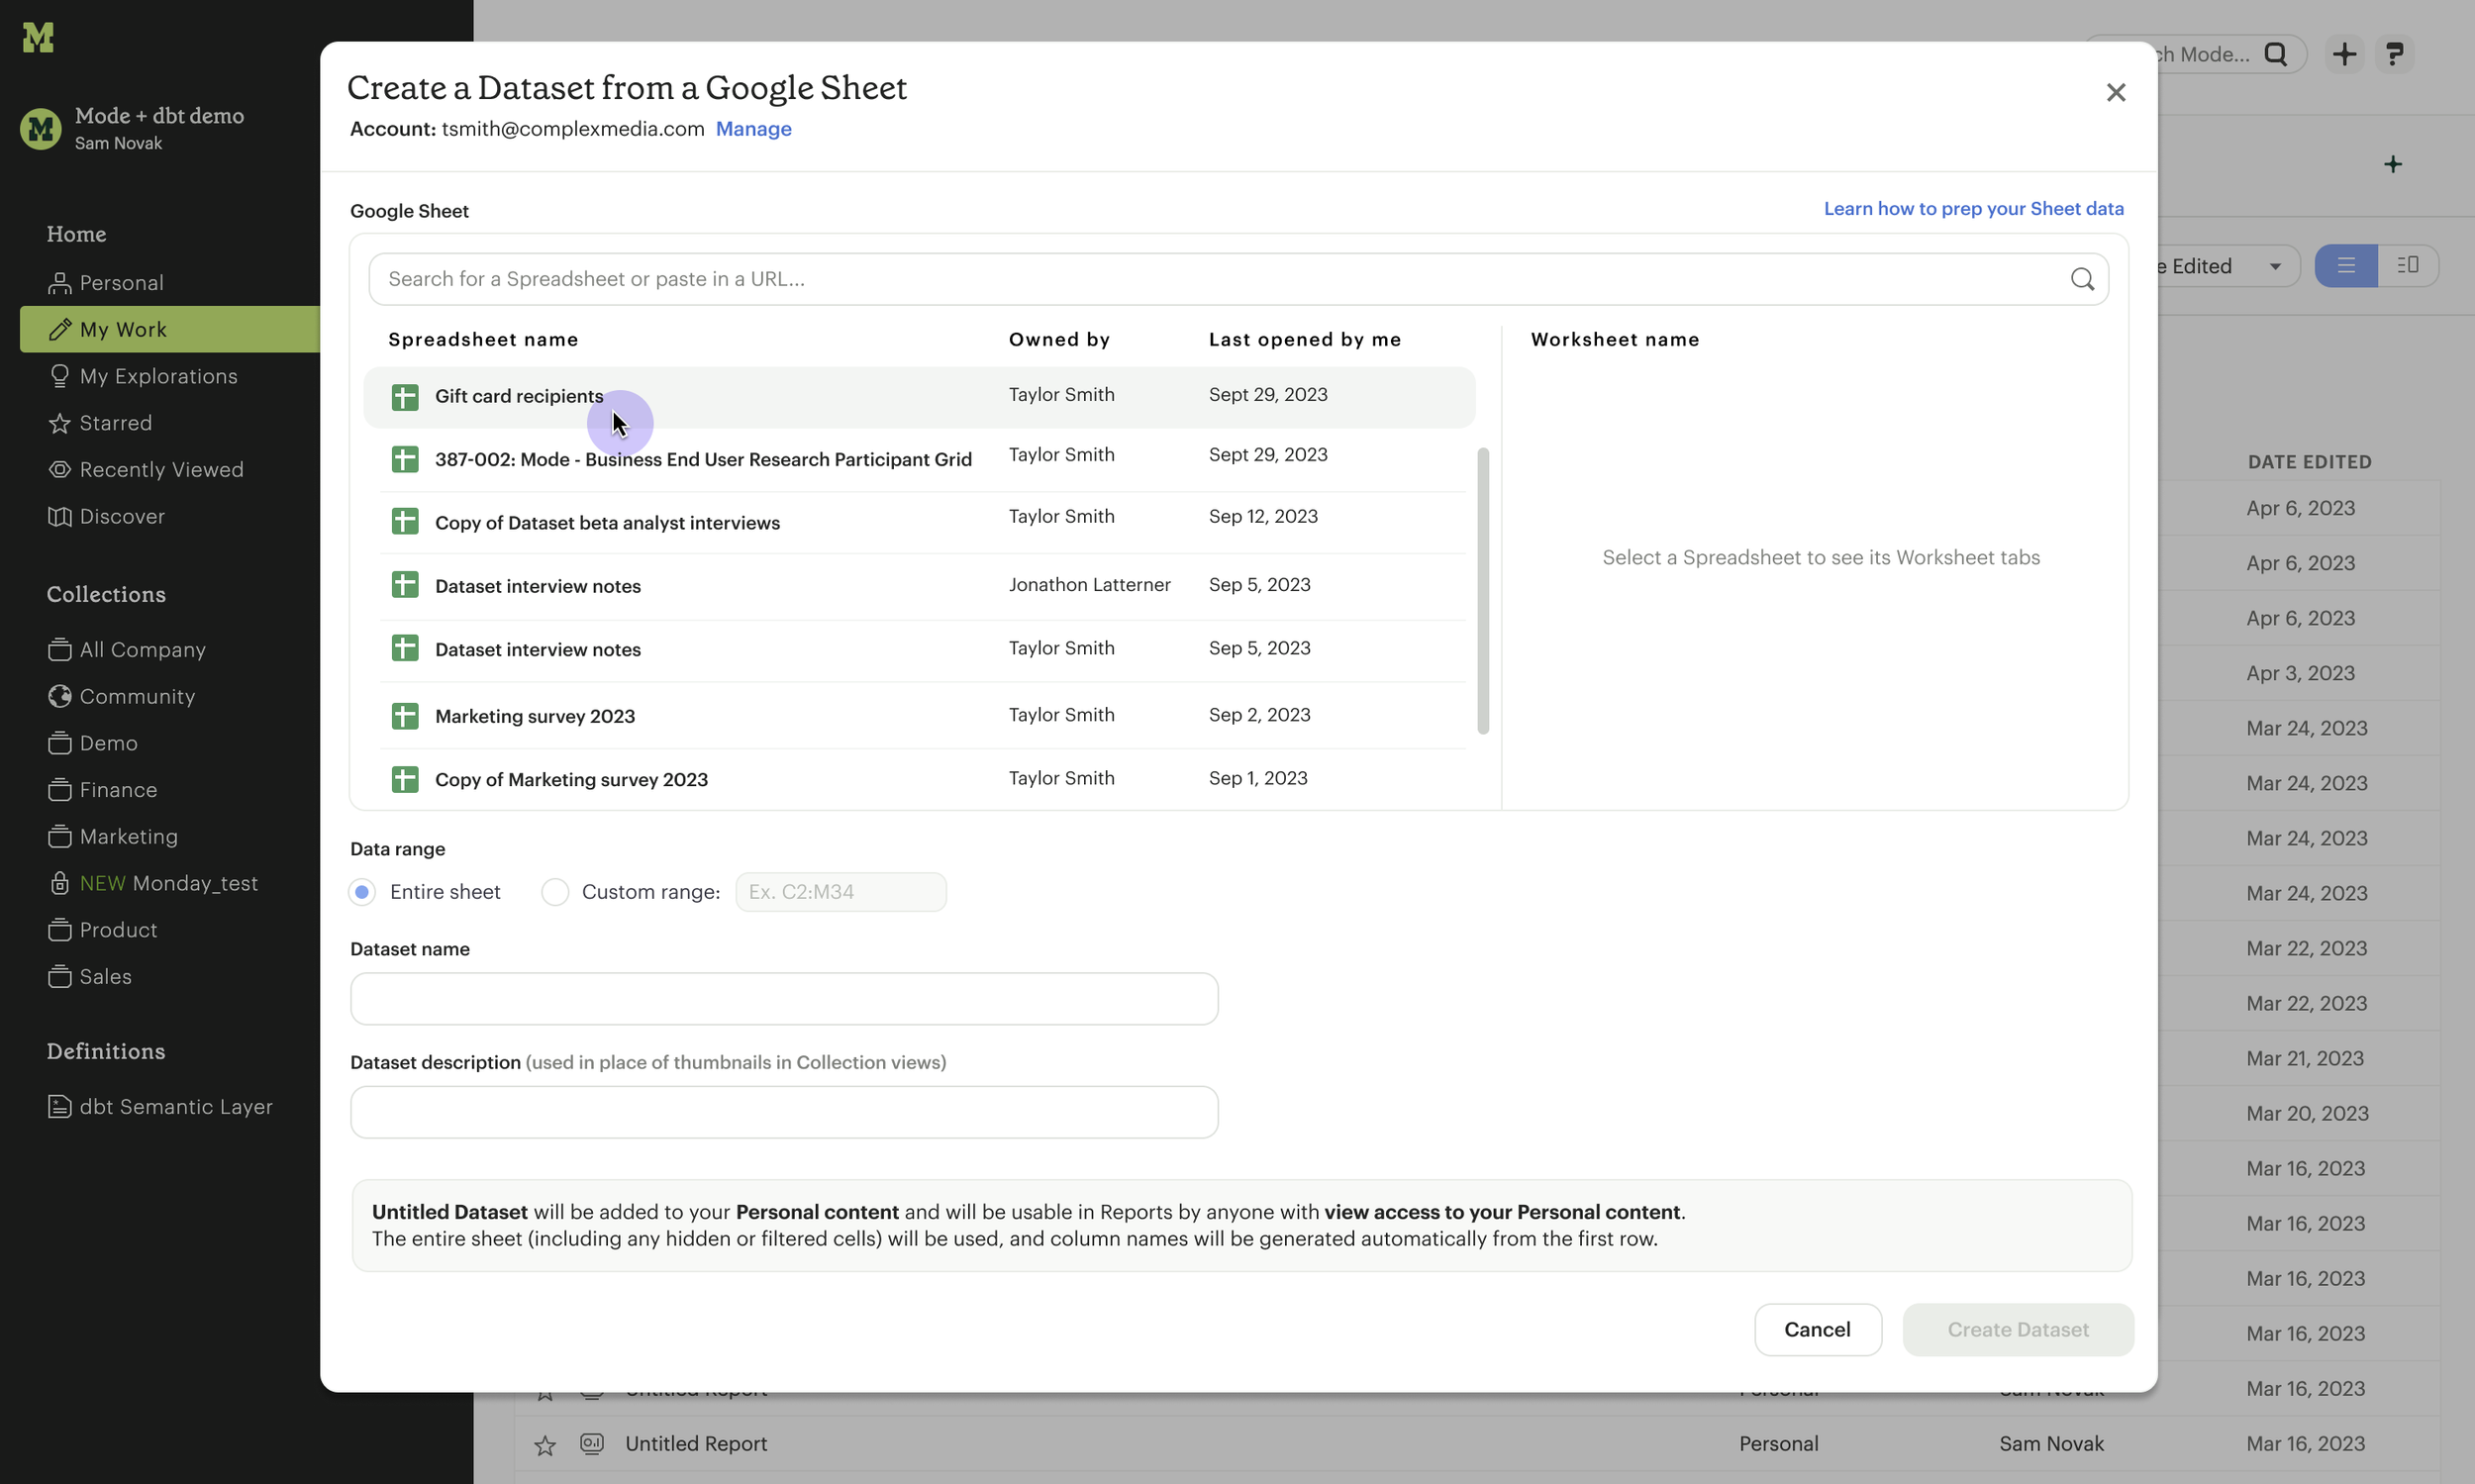Focus the Dataset name input field

coord(784,999)
